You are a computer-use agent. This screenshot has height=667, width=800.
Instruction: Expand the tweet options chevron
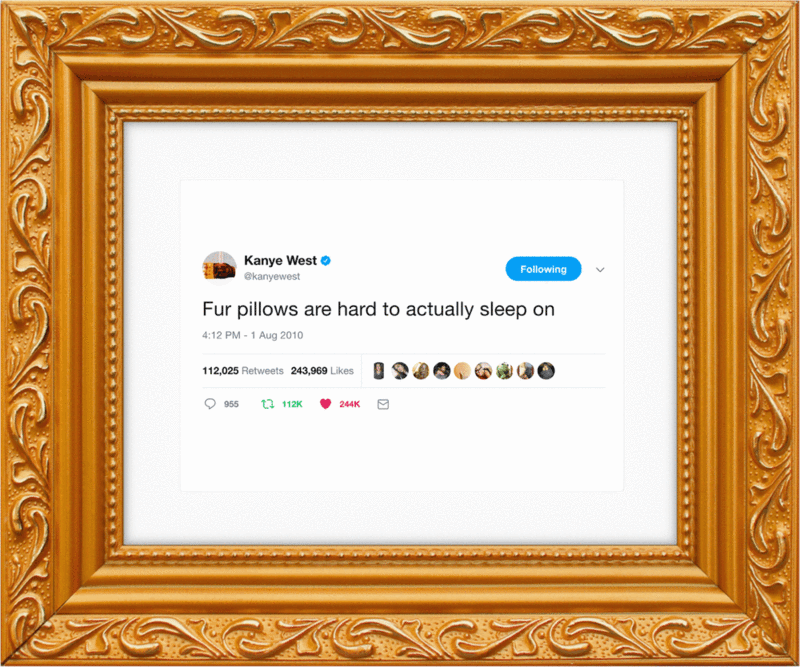600,269
